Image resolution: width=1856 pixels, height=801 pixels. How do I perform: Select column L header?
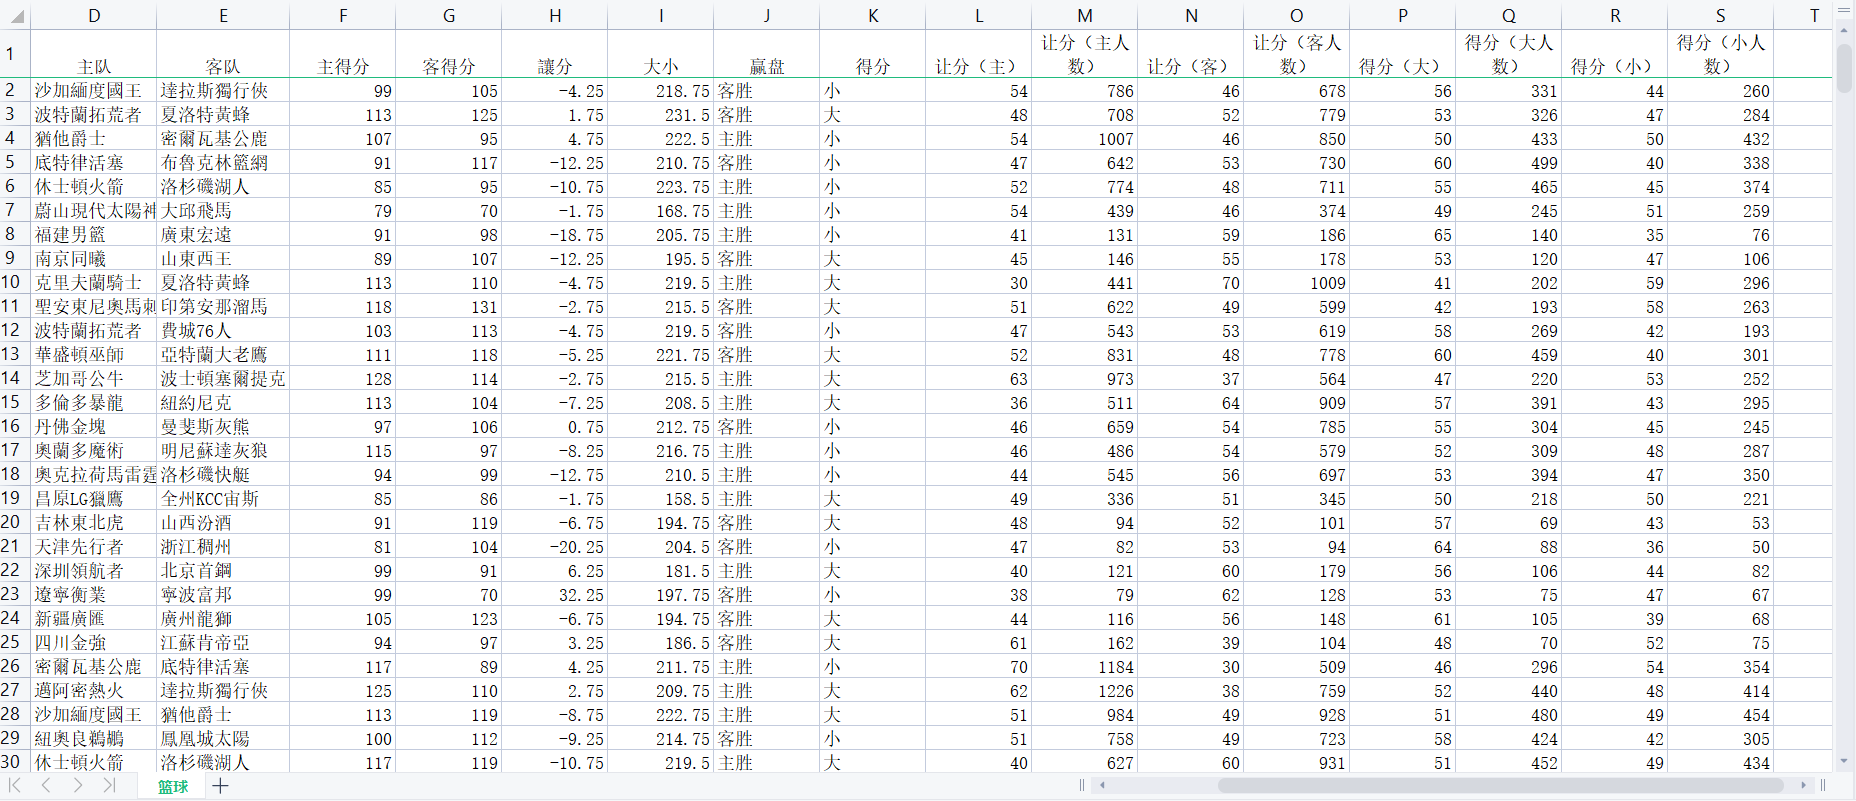[979, 16]
